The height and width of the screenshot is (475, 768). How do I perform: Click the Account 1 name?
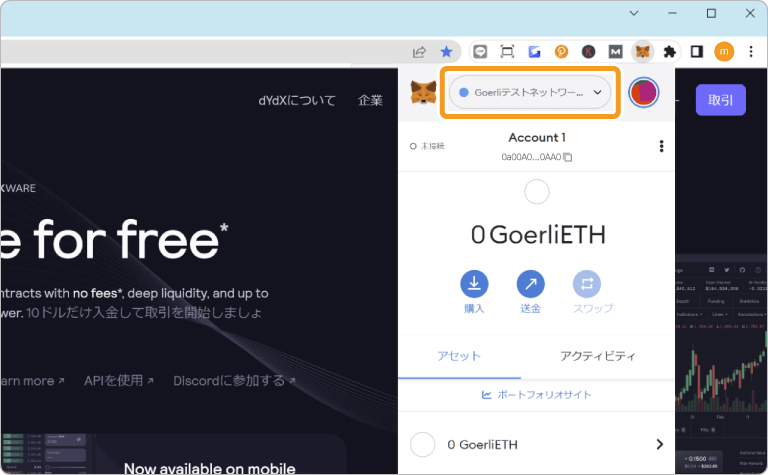[x=537, y=138]
